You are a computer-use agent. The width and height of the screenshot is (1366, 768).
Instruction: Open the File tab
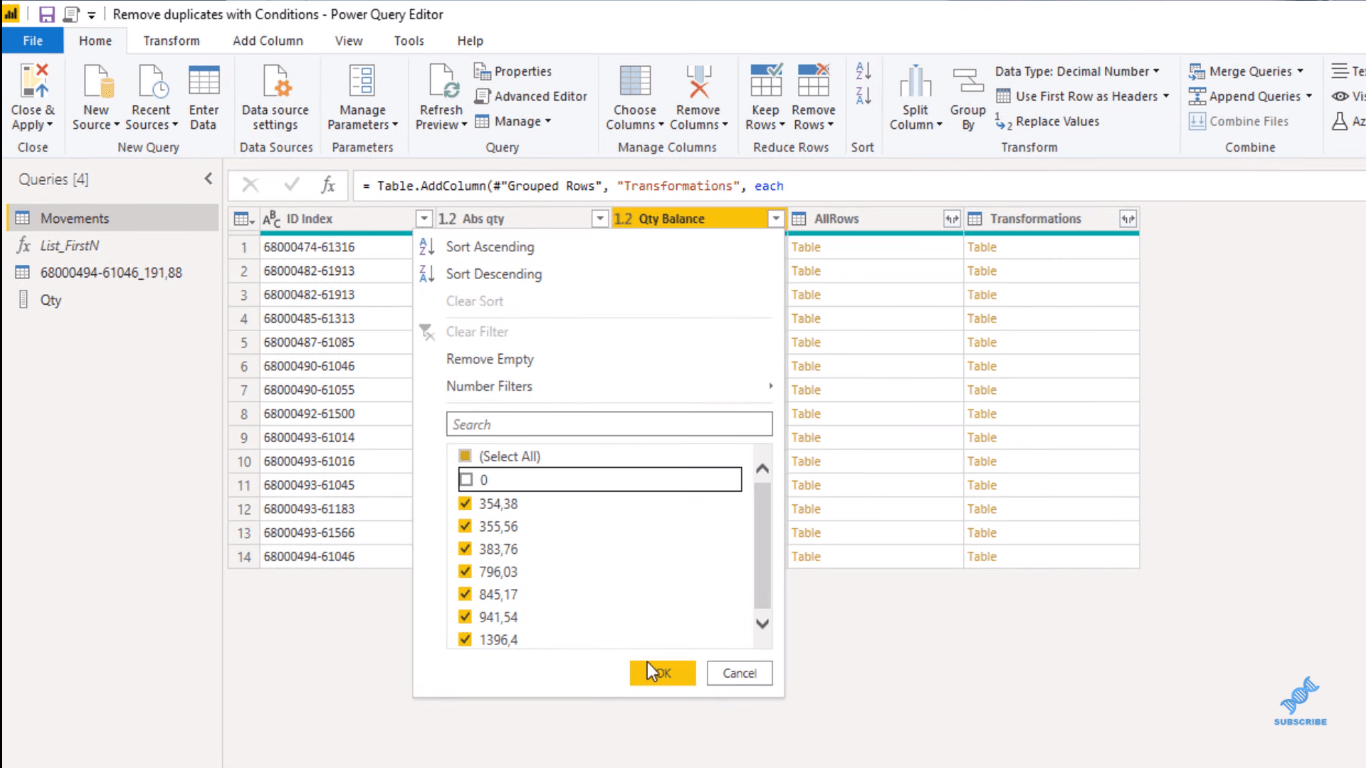33,41
